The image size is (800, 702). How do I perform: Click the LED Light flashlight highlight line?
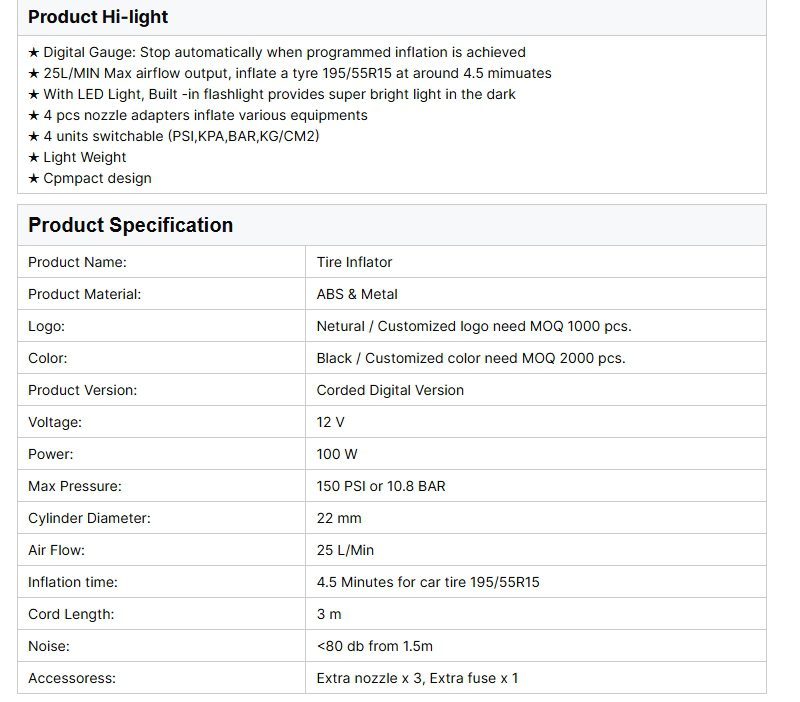272,94
